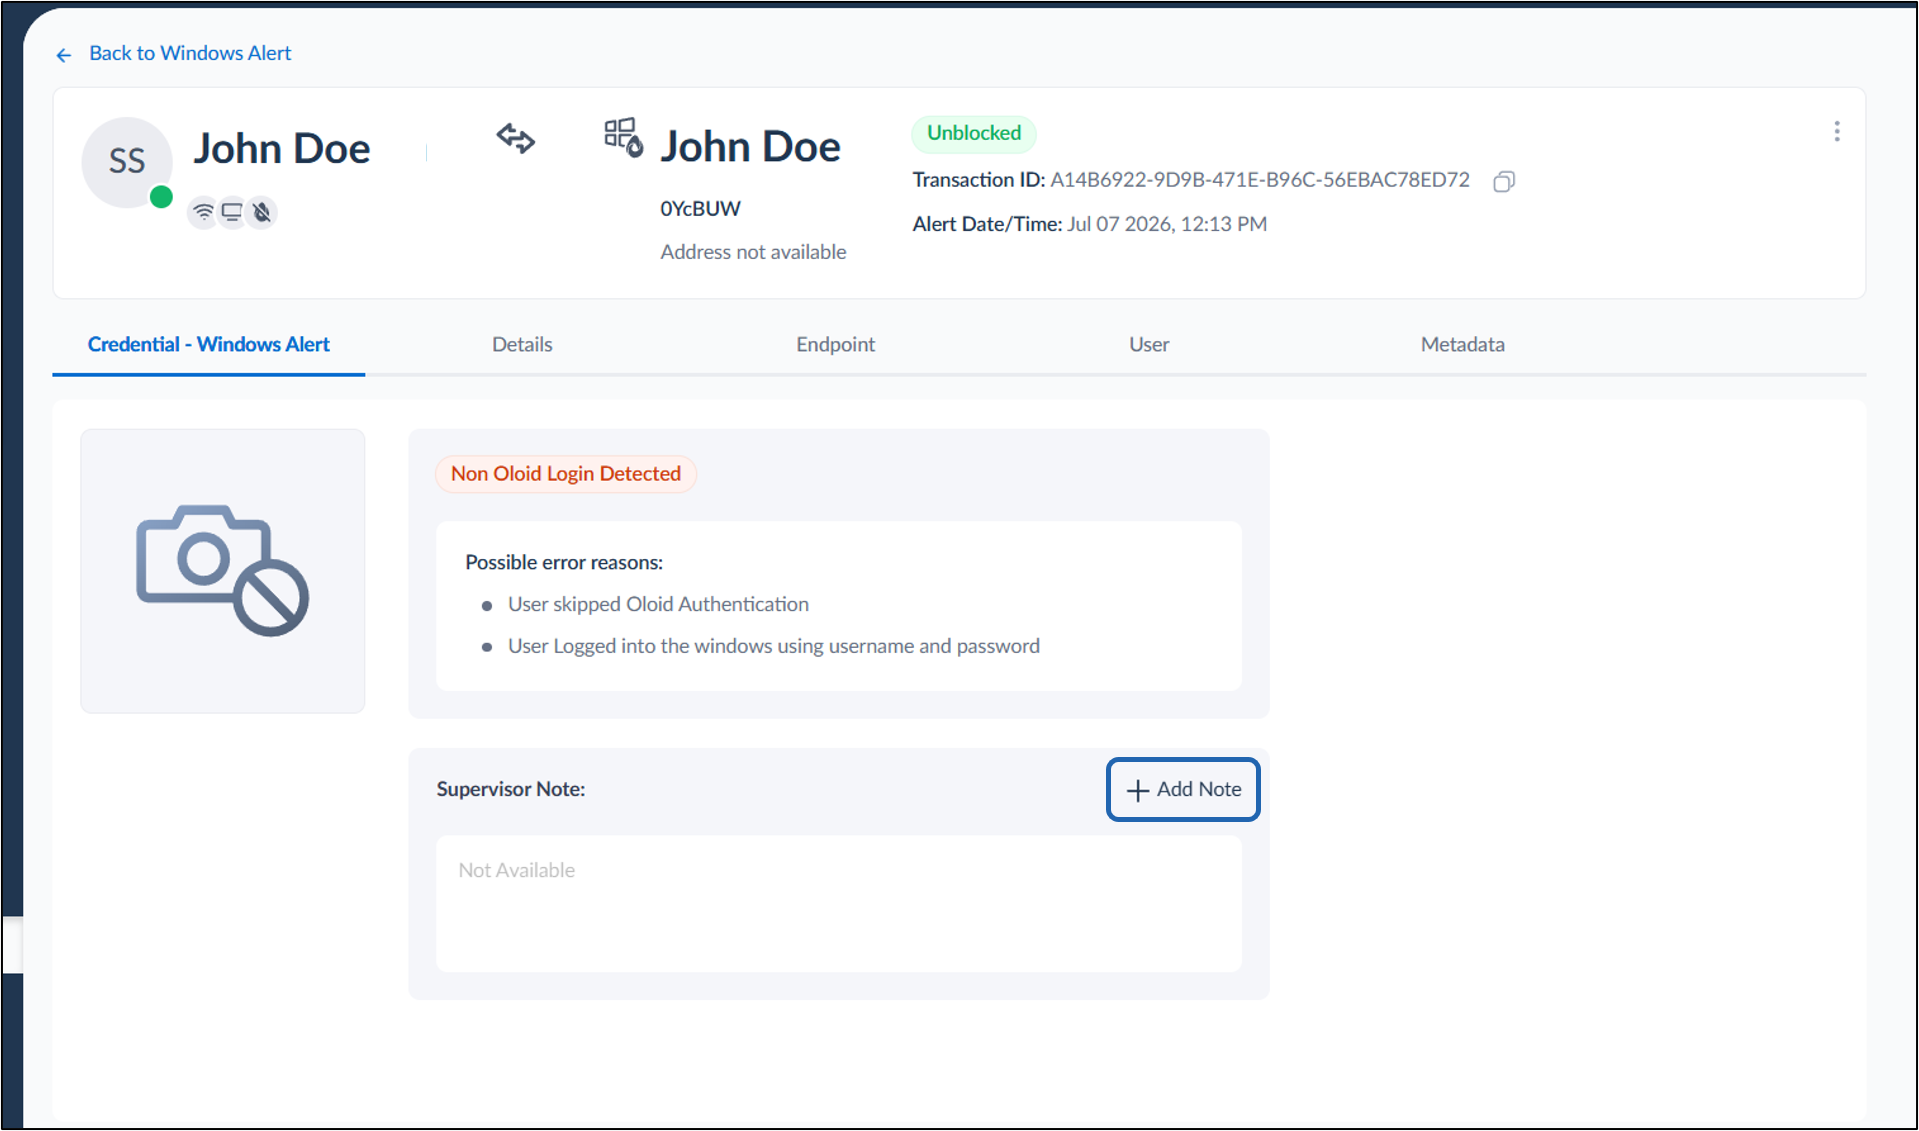Click the John Doe name beside Windows device icon

point(750,147)
